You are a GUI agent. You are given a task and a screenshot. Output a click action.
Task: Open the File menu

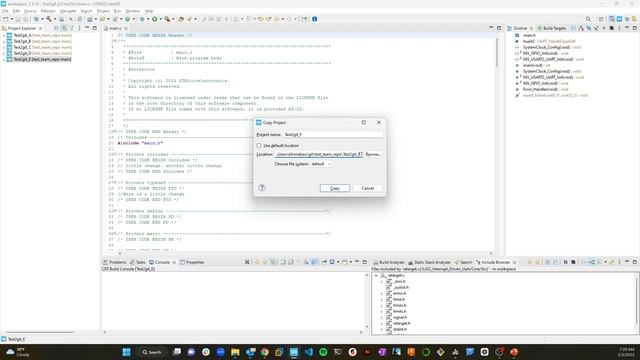[x=5, y=11]
